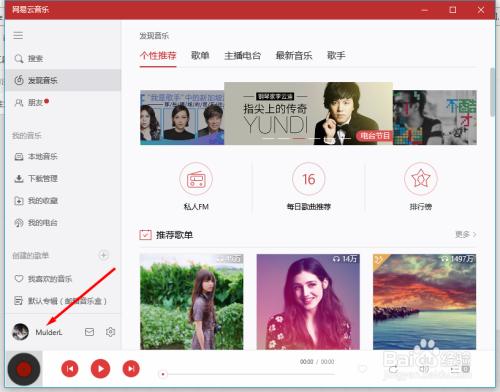500x392 pixels.
Task: Click the user avatar picture
Action: coord(20,332)
